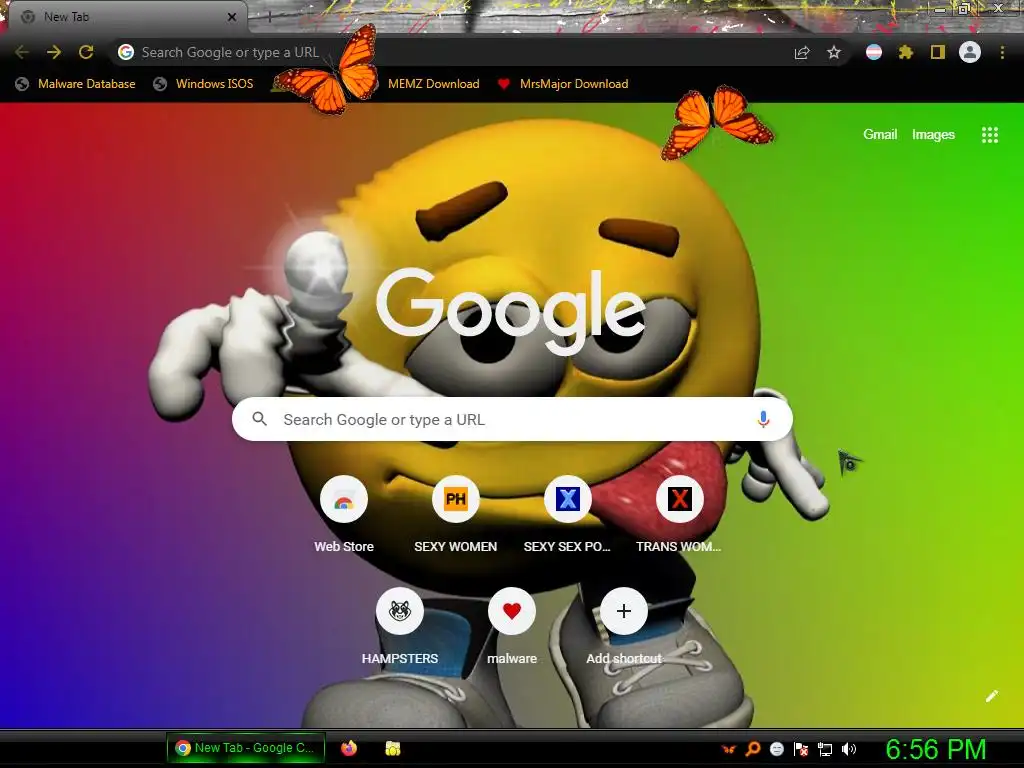Image resolution: width=1024 pixels, height=768 pixels.
Task: Launch Firefox from taskbar
Action: (349, 748)
